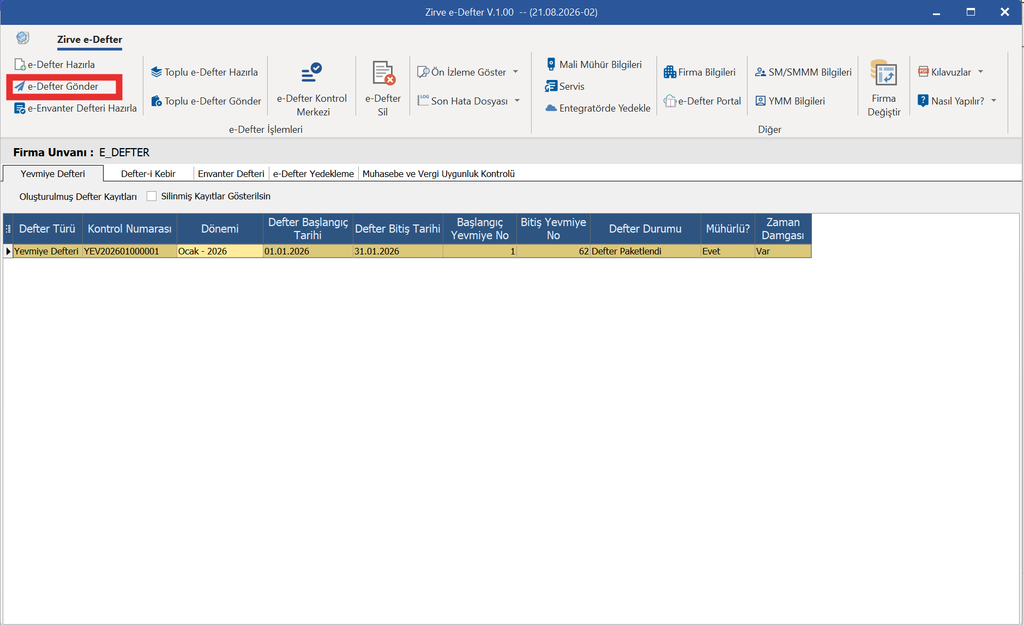Toggle Silinmiş Kayıtlar Gösterilsin checkbox

click(x=152, y=196)
